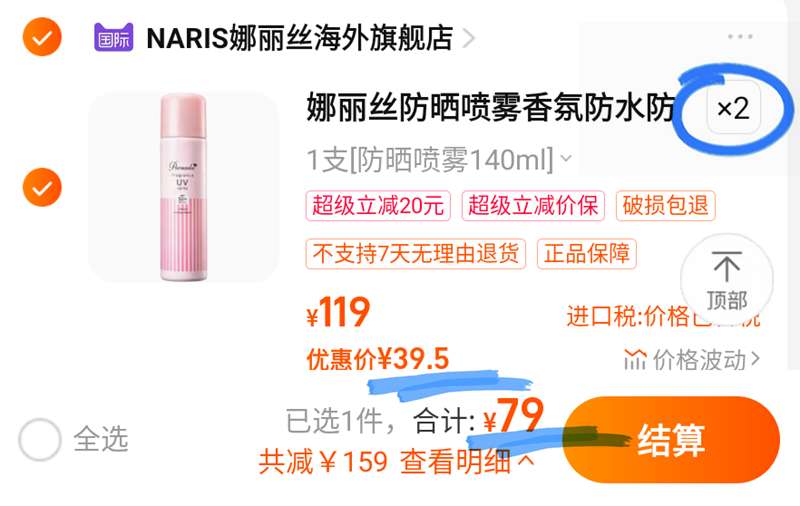Open the three-dots more options menu

pyautogui.click(x=740, y=37)
